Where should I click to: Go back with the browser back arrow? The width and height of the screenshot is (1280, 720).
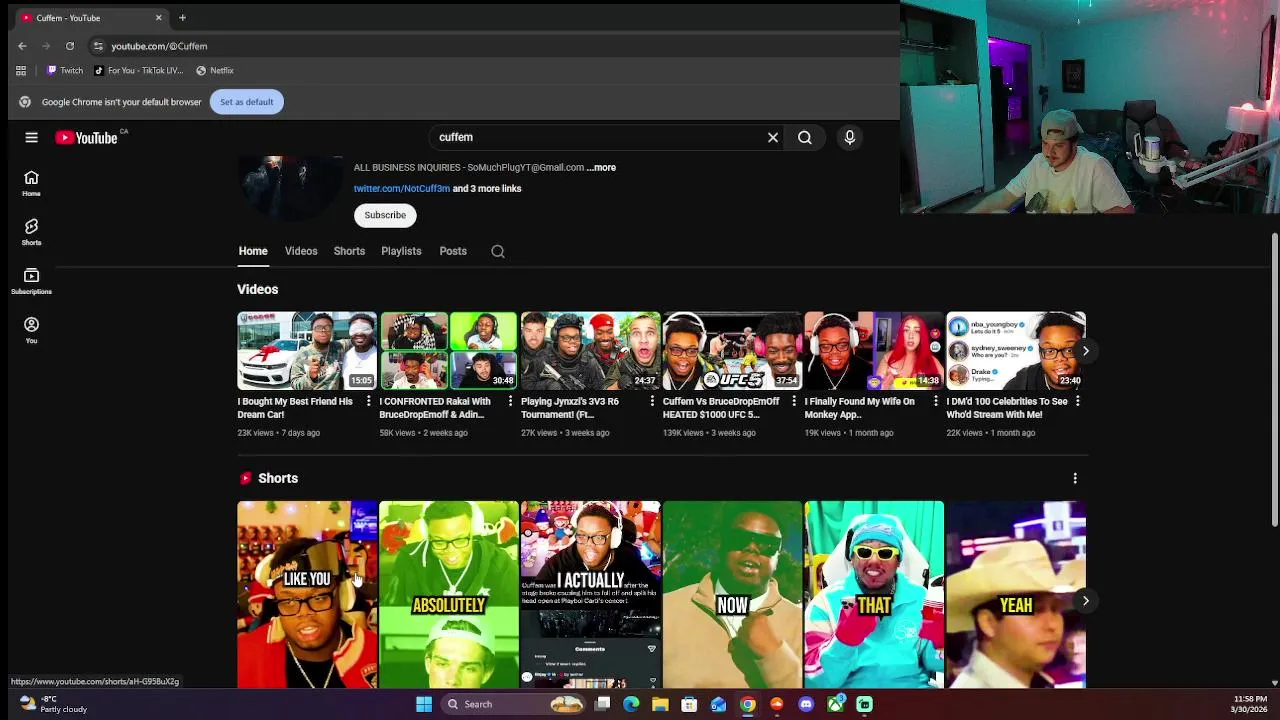pyautogui.click(x=22, y=46)
